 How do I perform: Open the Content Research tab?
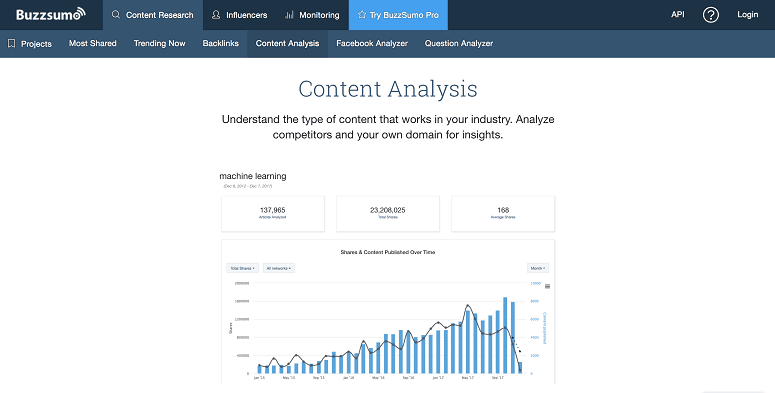153,15
